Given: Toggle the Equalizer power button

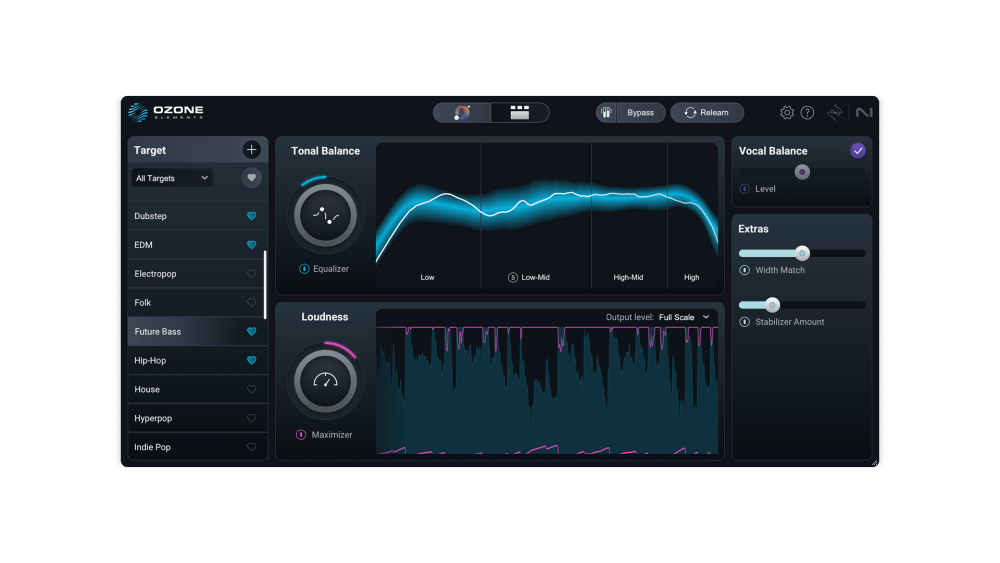Looking at the screenshot, I should point(304,269).
